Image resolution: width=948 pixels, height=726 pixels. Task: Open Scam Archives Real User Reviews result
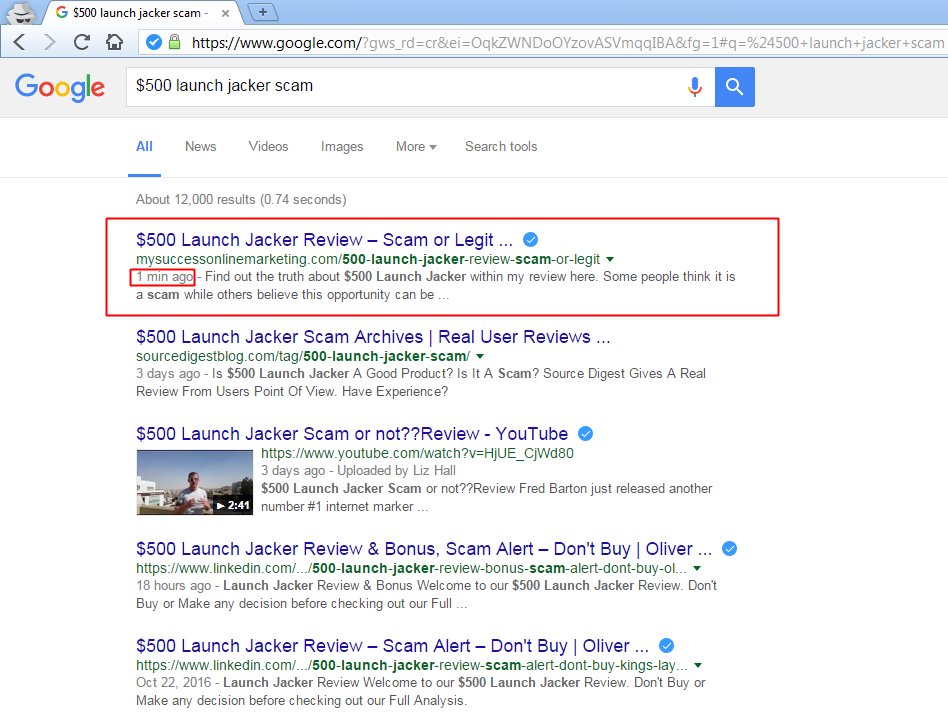click(x=373, y=337)
